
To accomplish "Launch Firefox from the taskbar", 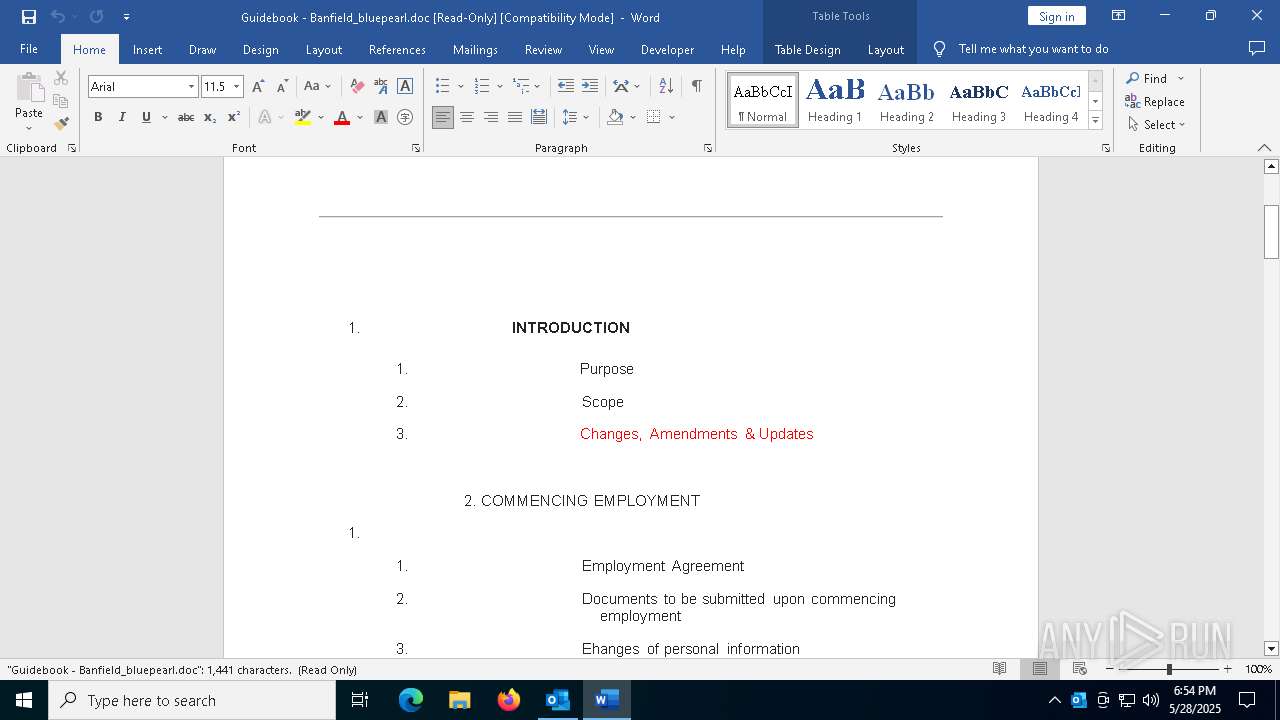I will 509,700.
